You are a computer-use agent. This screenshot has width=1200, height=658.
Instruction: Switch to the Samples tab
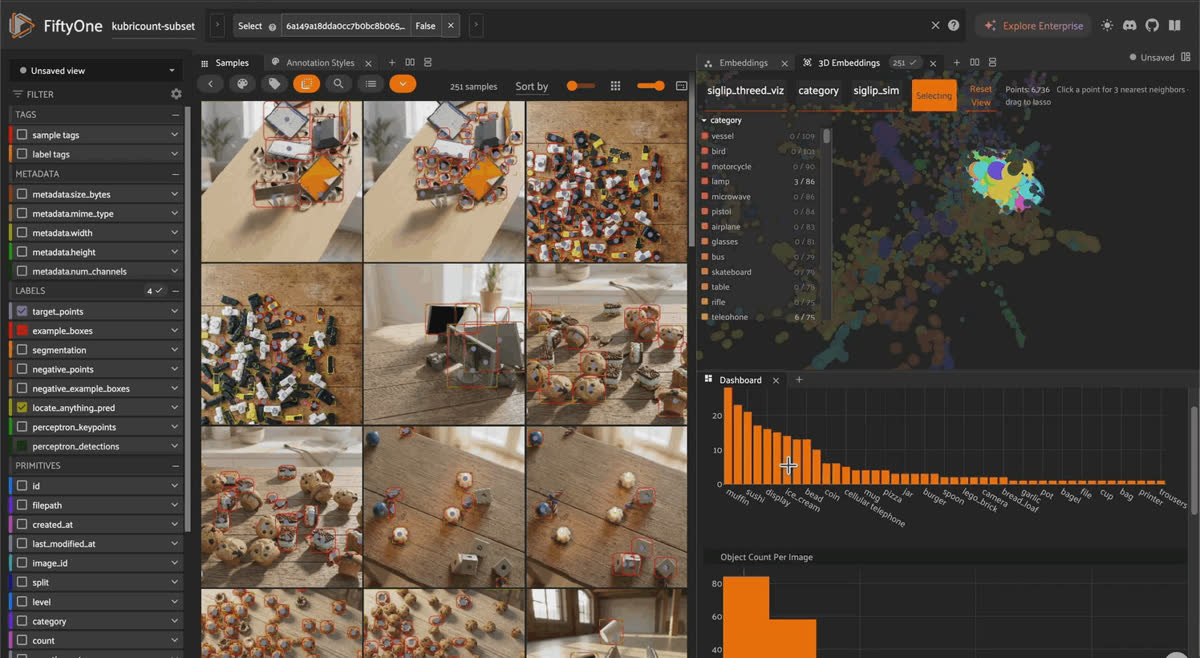coord(225,63)
